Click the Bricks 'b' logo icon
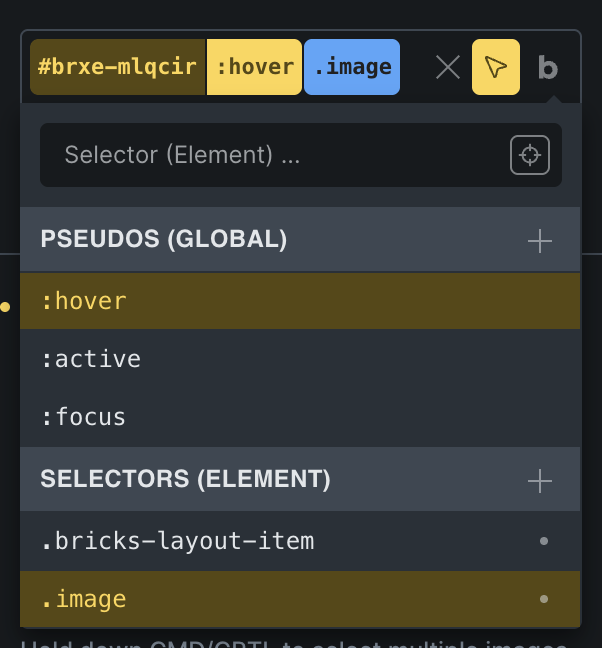 (x=548, y=68)
